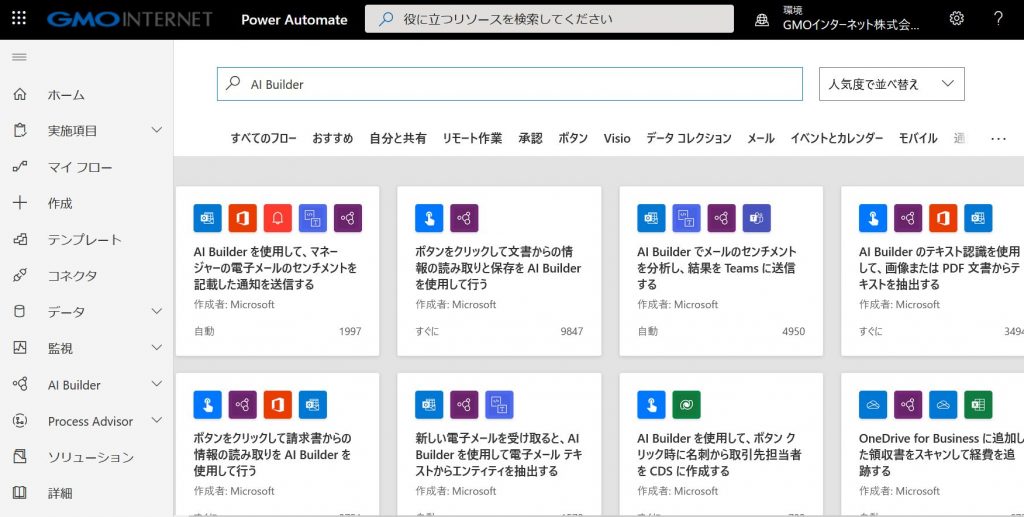Click the GMO Internet logo
The image size is (1024, 517).
coord(129,19)
